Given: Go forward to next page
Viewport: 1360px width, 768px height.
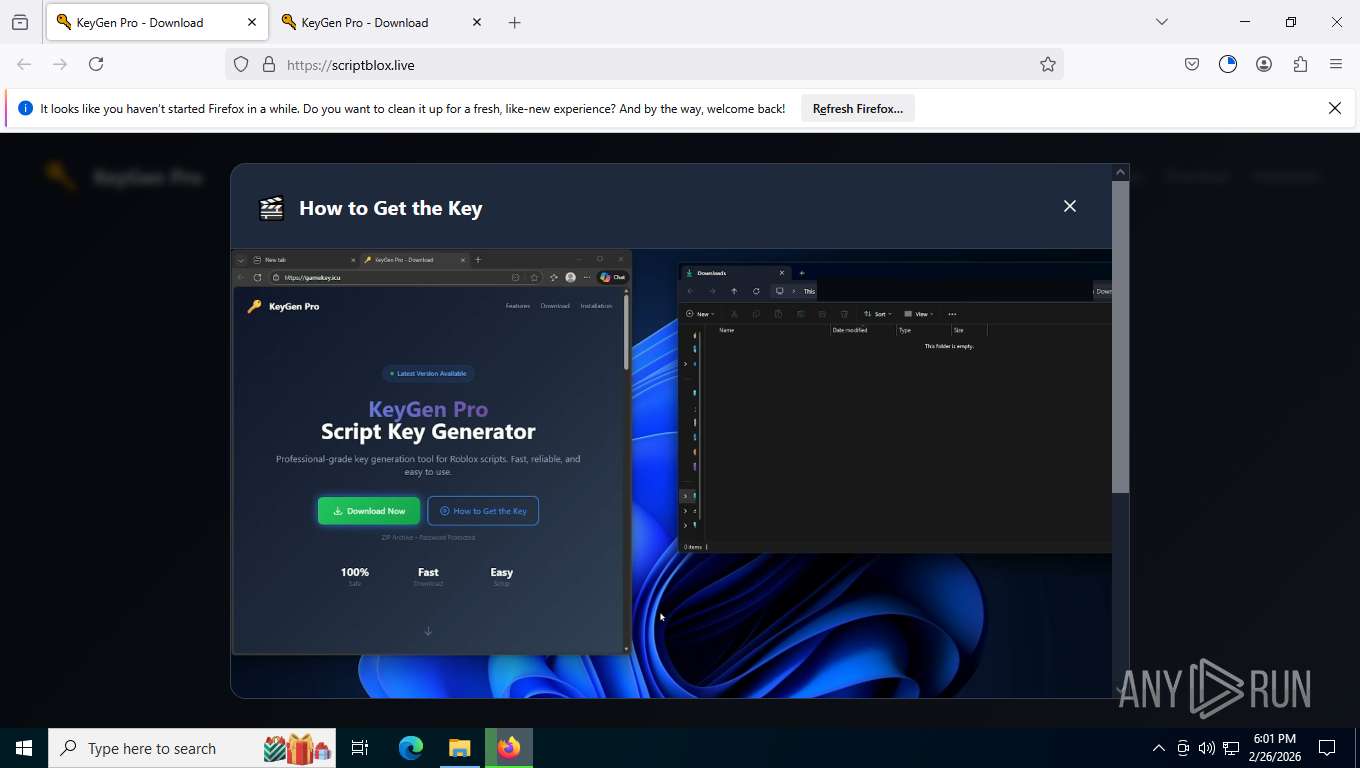Looking at the screenshot, I should (x=60, y=64).
